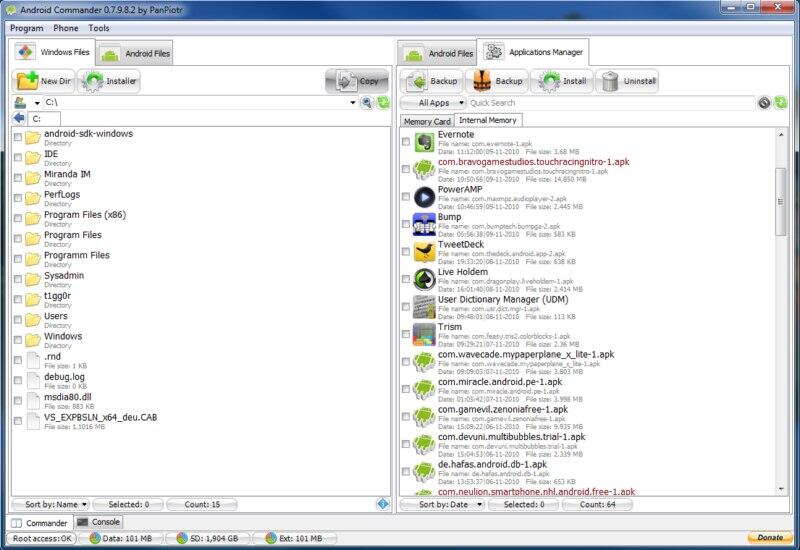
Task: Open the All Apps filter dropdown
Action: (x=434, y=103)
